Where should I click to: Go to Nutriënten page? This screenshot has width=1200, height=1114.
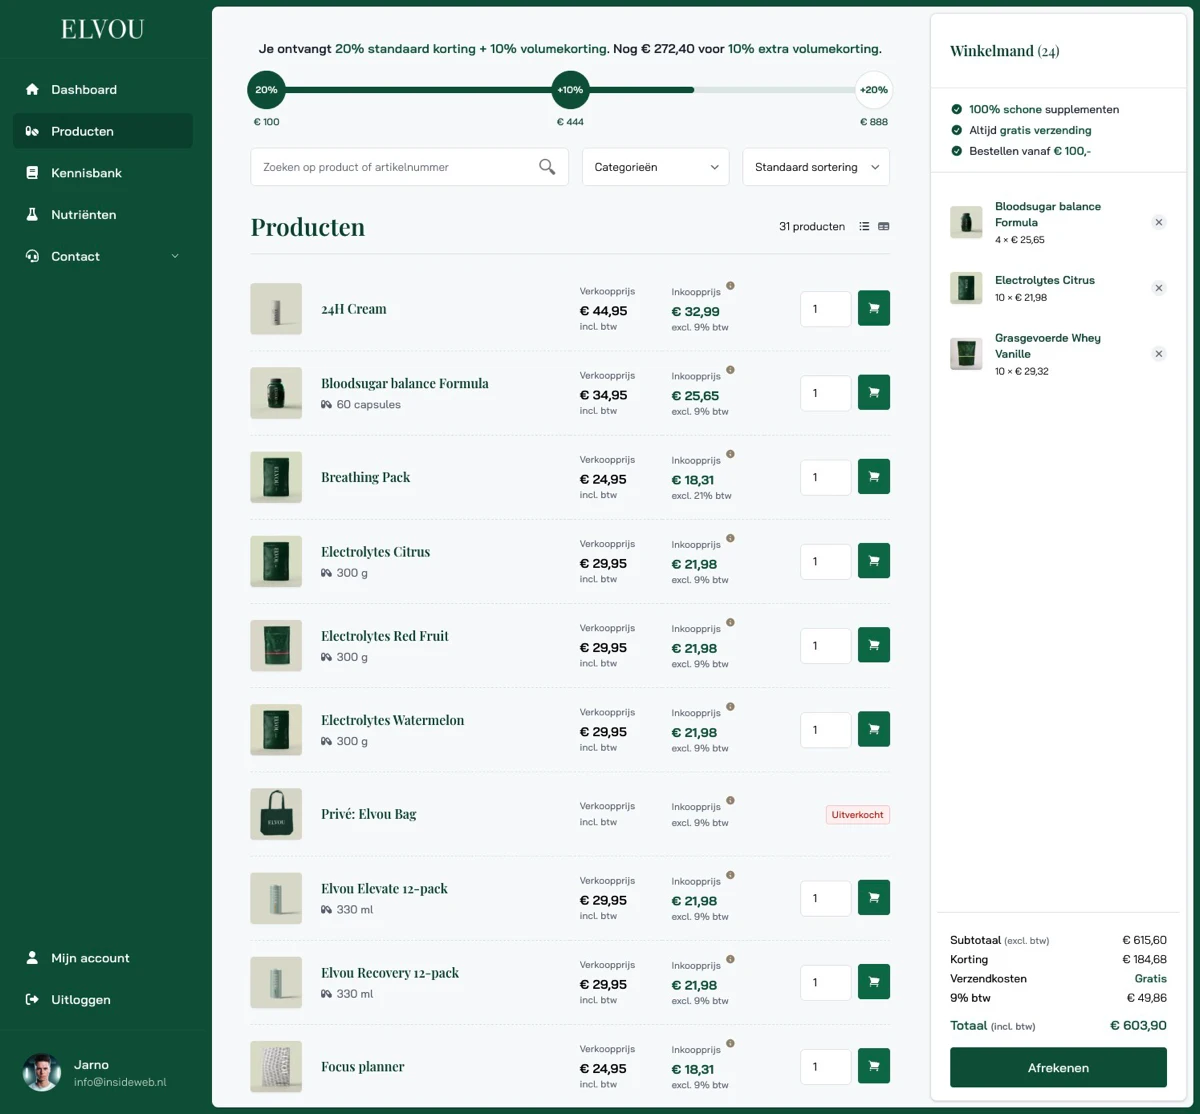(x=83, y=215)
